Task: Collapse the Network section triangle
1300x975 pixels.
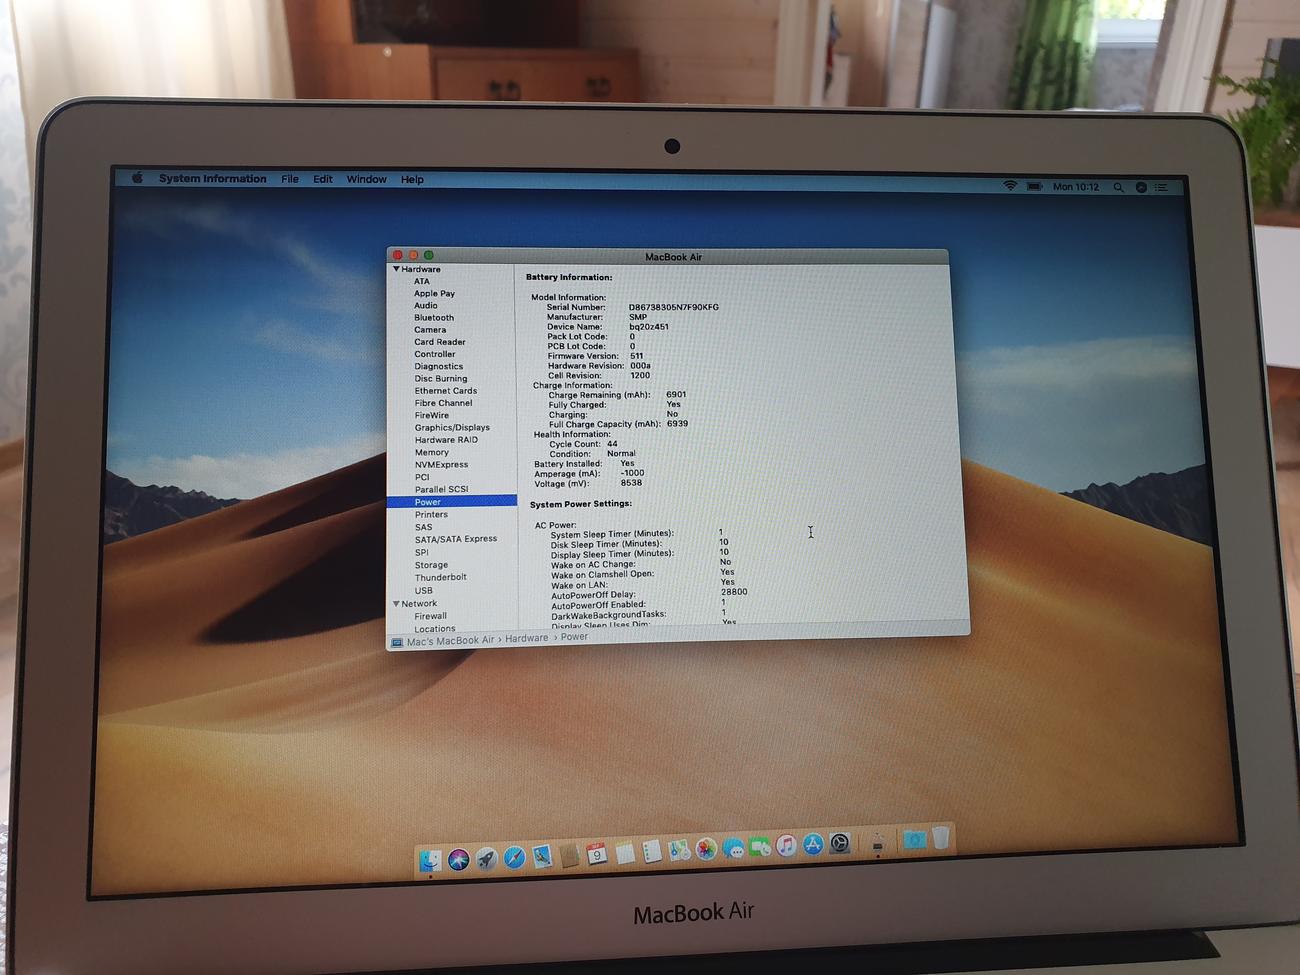Action: (x=396, y=603)
